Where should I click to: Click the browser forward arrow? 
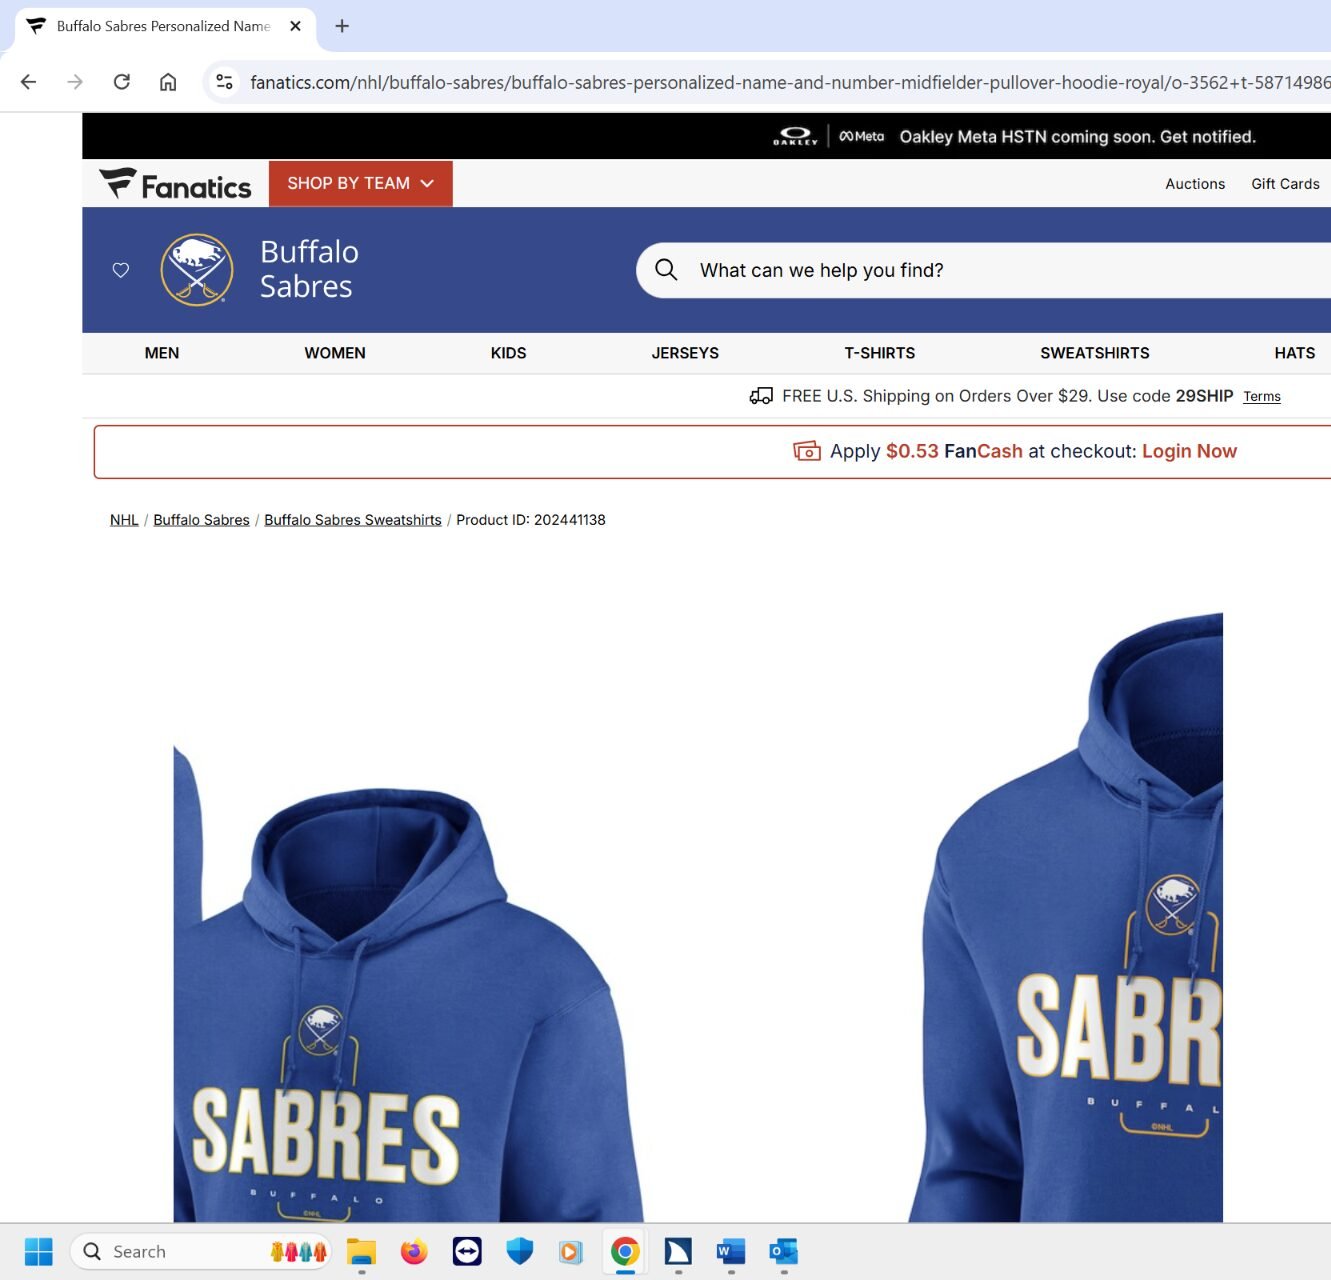pos(75,82)
